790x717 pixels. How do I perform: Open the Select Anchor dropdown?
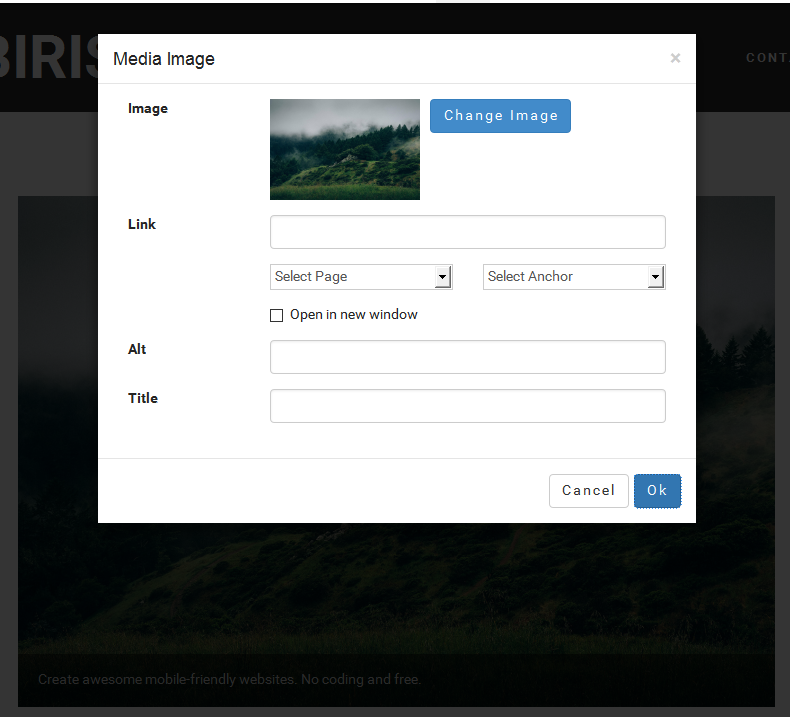coord(574,277)
